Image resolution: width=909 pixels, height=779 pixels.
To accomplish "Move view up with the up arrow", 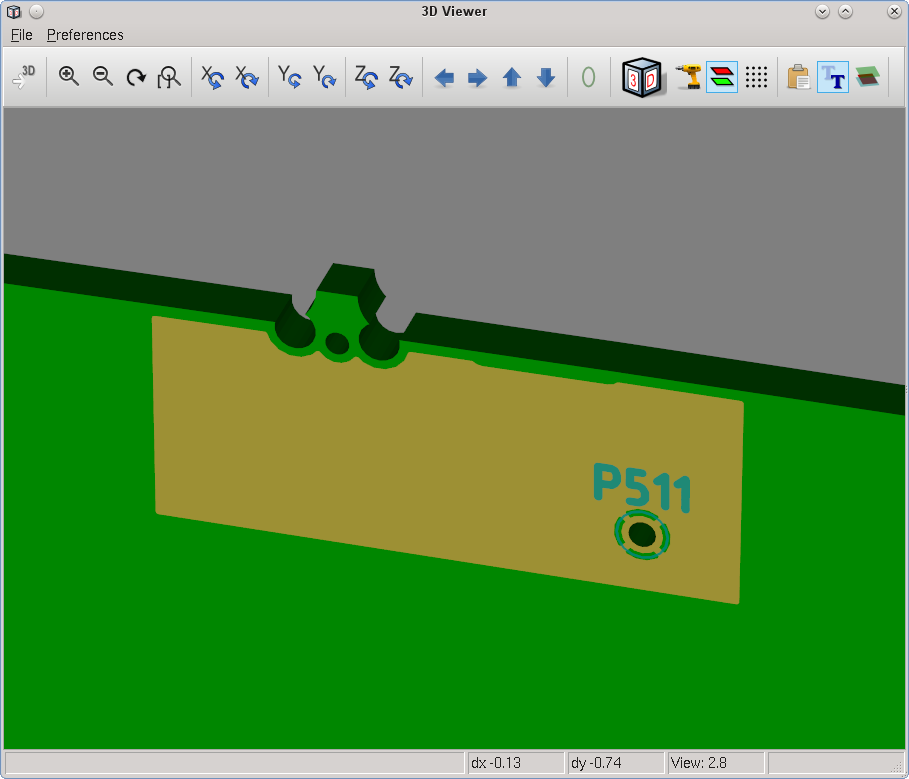I will click(x=512, y=78).
